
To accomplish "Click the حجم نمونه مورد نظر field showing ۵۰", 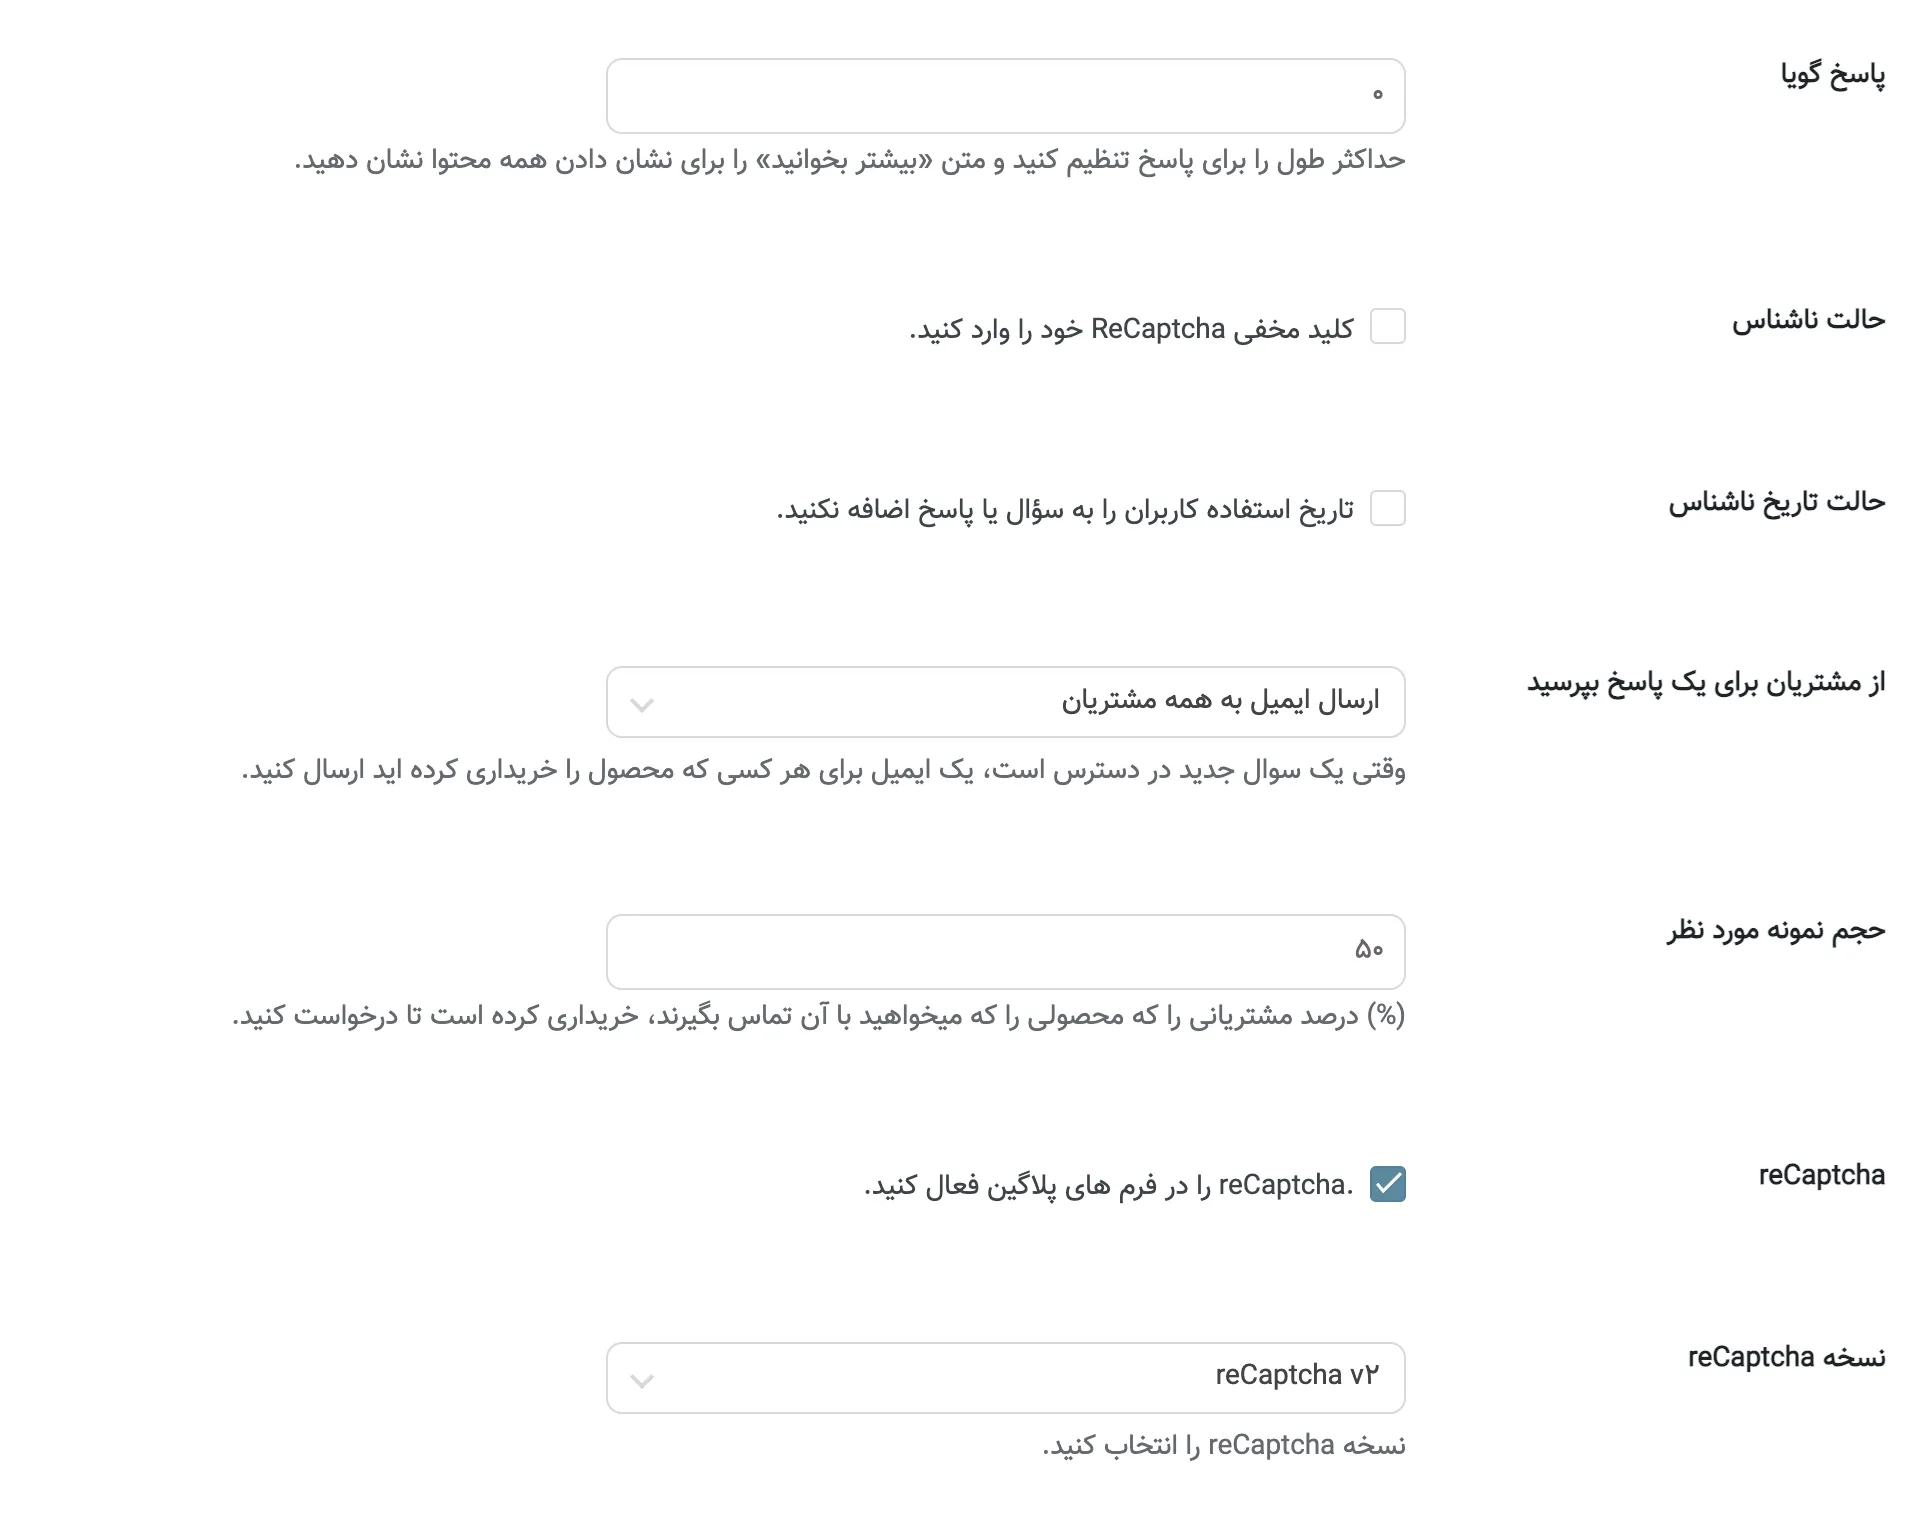I will click(1005, 952).
